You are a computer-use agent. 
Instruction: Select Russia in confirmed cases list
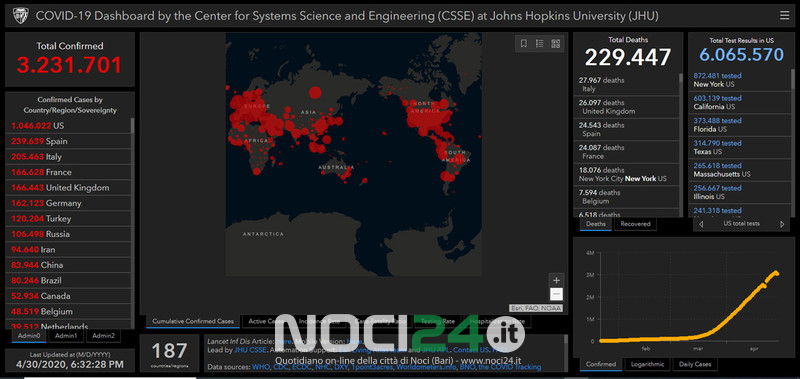pyautogui.click(x=68, y=234)
